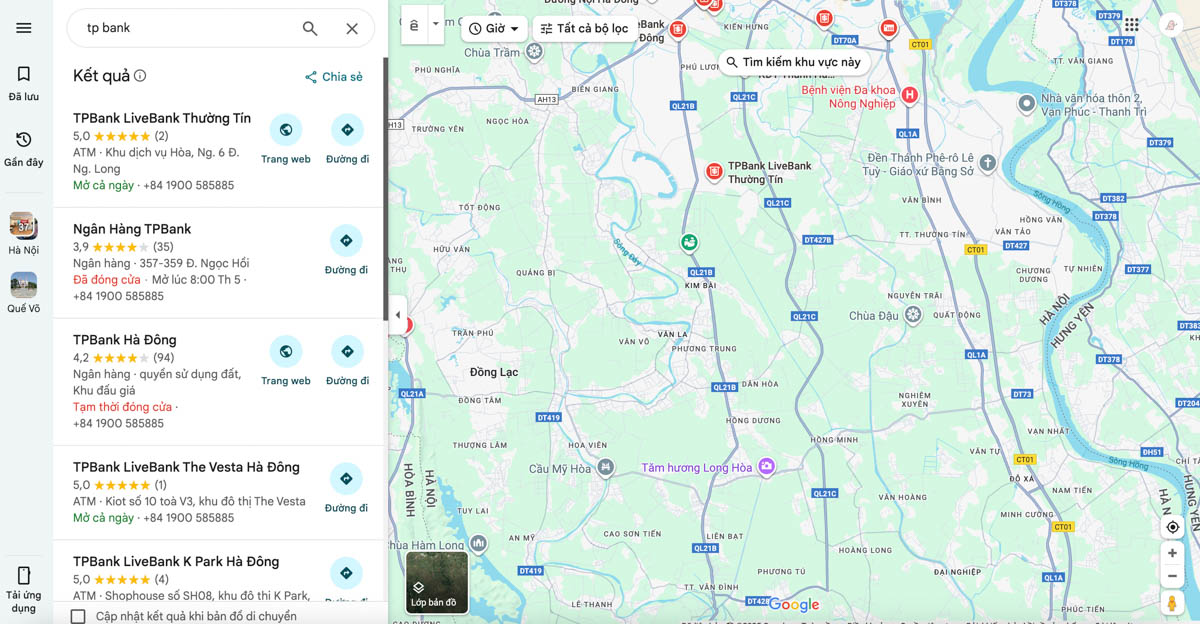Open the hamburger main menu
1200x624 pixels.
point(24,28)
